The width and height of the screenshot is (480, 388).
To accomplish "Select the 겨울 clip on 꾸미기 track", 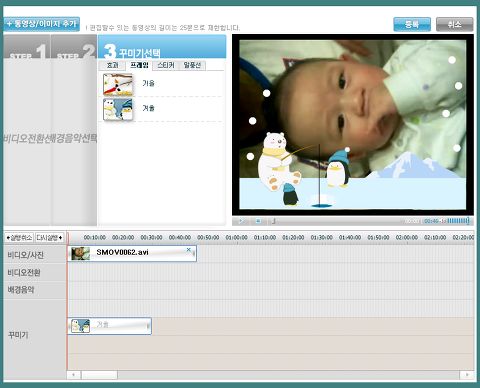I will 110,326.
